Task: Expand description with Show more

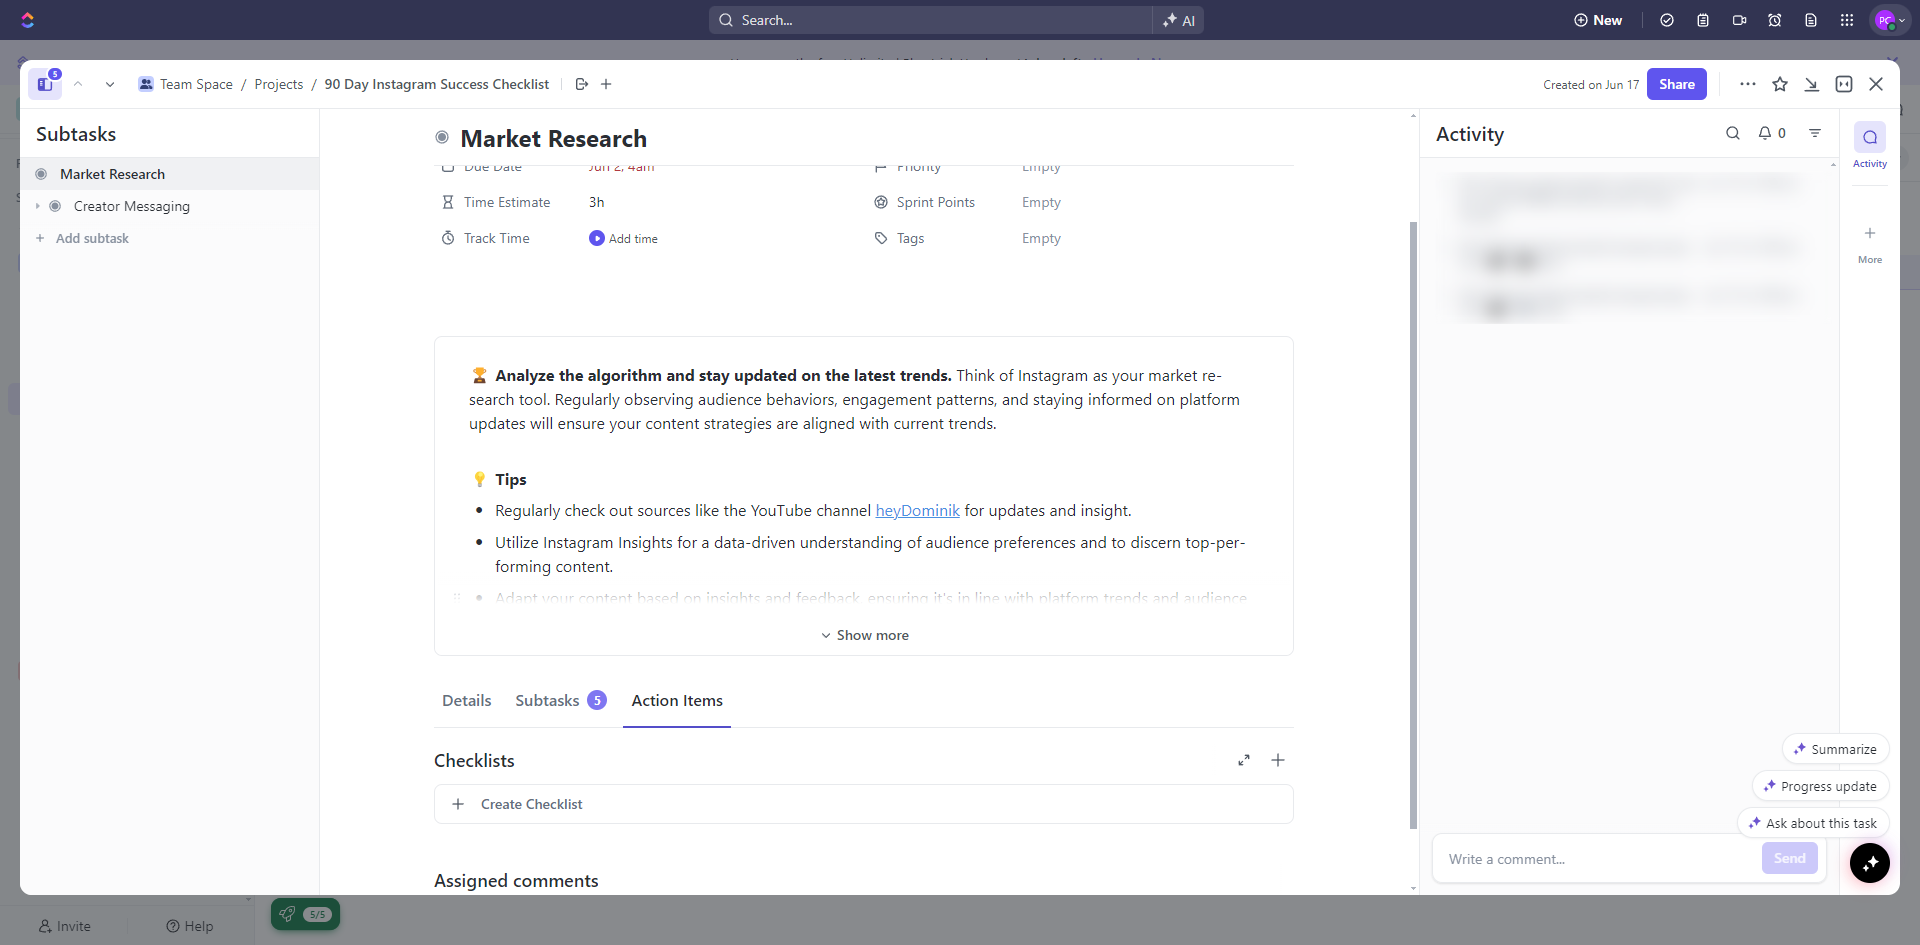Action: (x=864, y=636)
